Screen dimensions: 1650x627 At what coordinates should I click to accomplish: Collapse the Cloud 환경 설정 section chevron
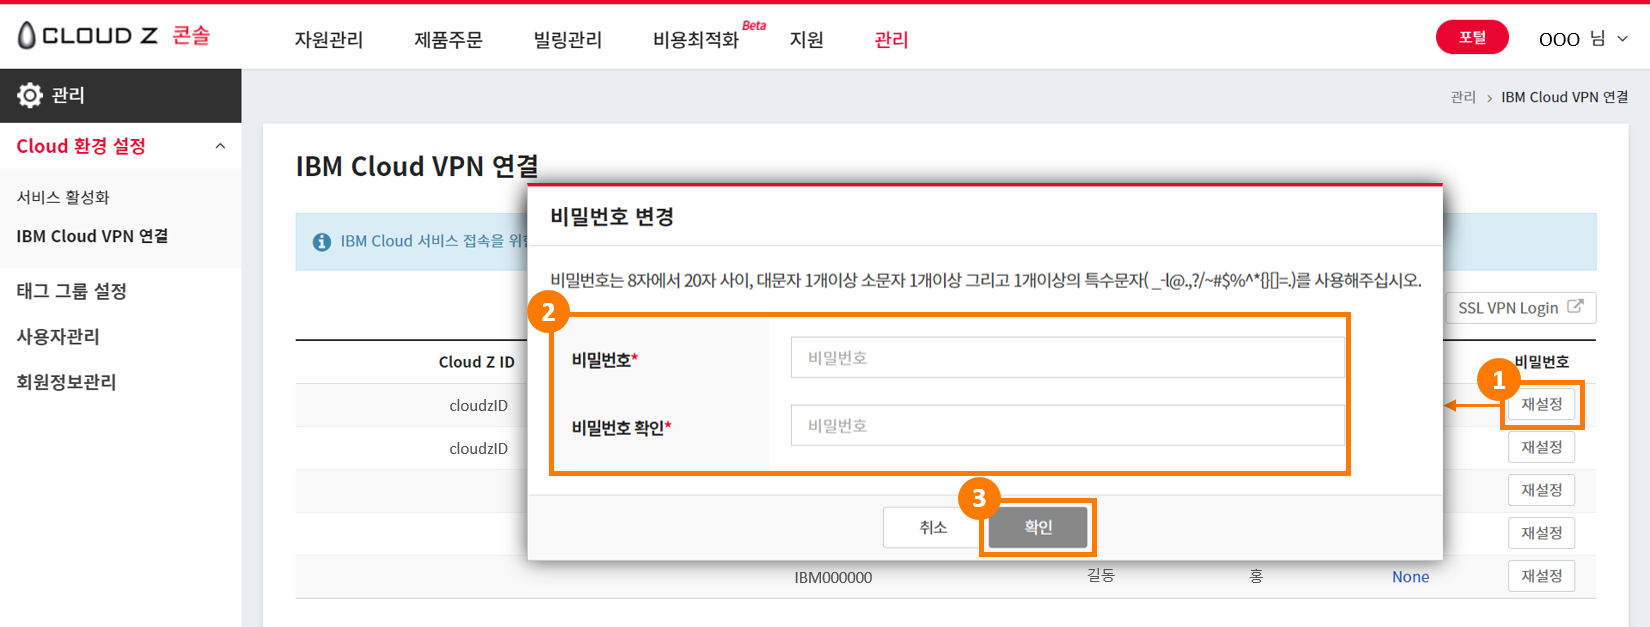[x=220, y=146]
